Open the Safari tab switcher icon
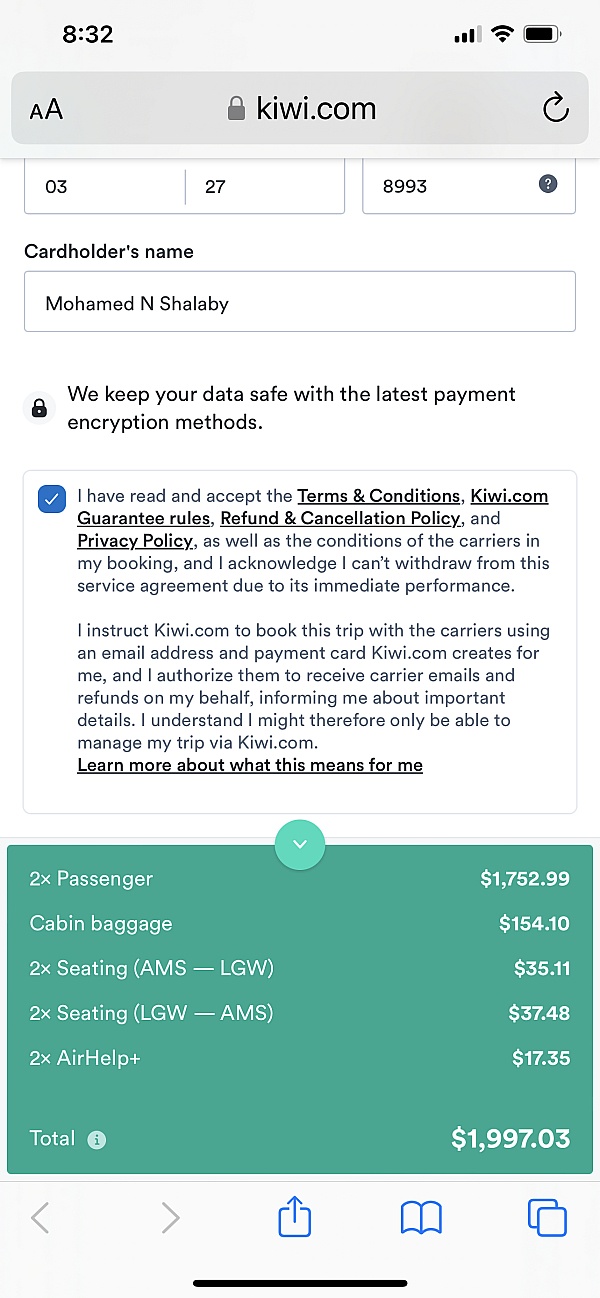Viewport: 600px width, 1298px height. tap(547, 1217)
